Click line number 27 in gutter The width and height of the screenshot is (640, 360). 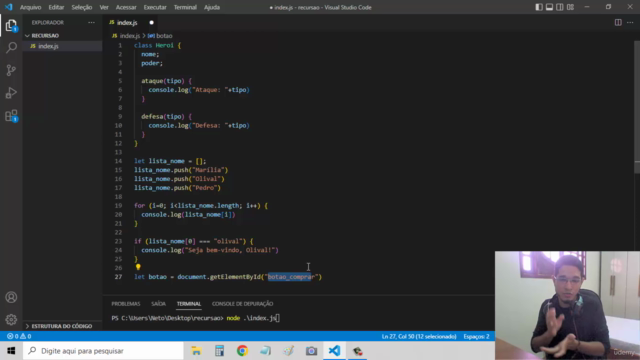tap(118, 277)
